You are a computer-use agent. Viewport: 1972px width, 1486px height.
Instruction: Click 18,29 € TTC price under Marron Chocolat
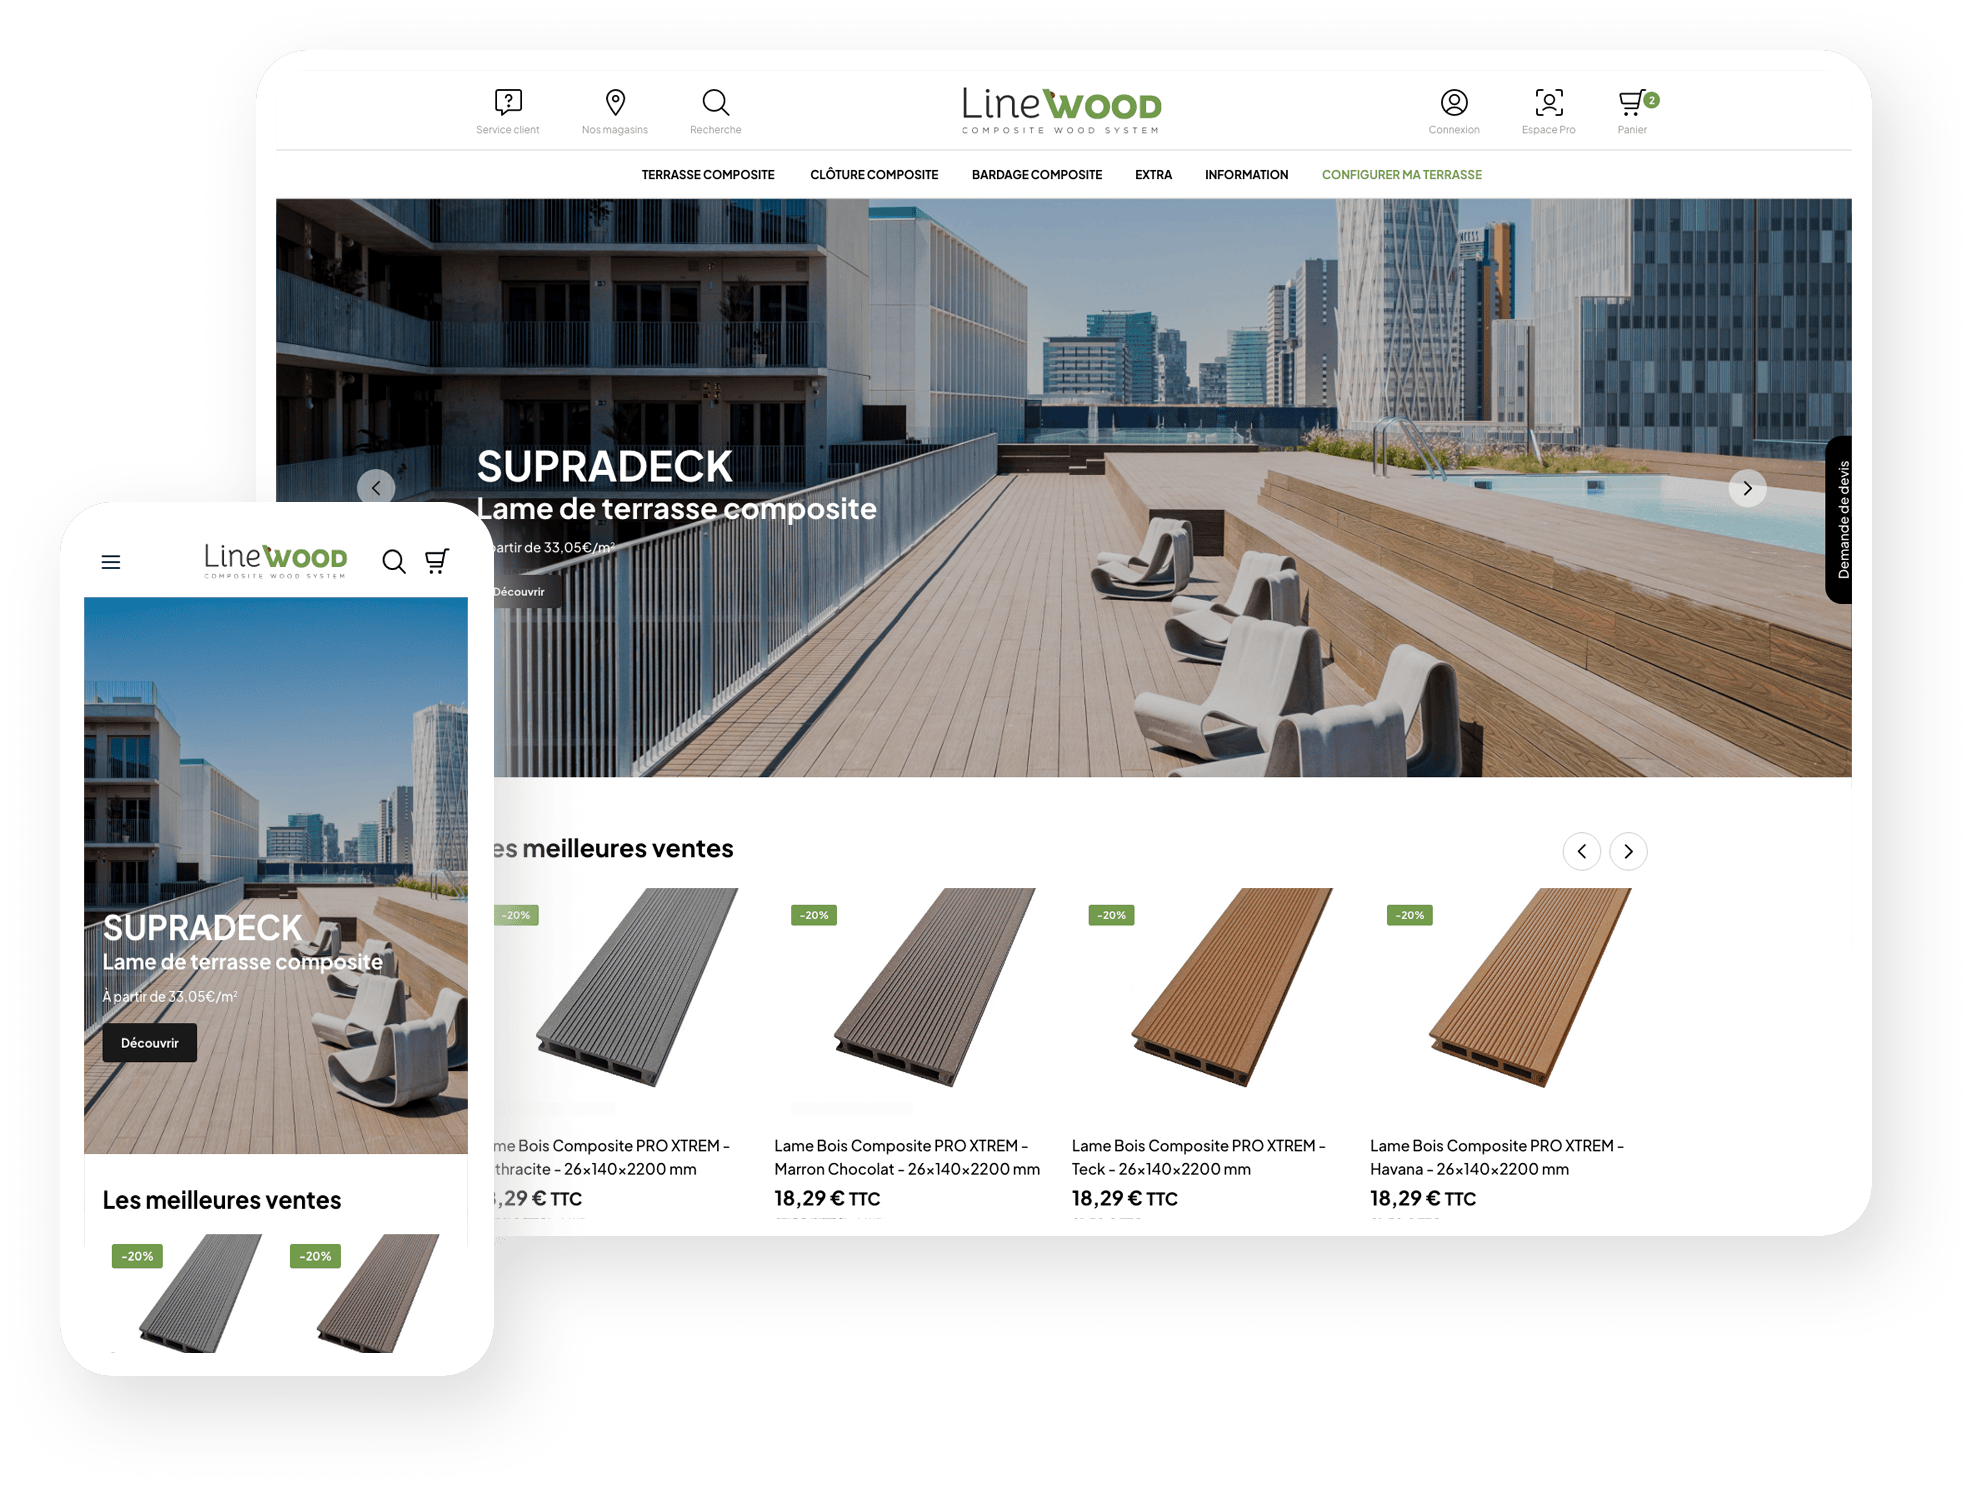(827, 1198)
